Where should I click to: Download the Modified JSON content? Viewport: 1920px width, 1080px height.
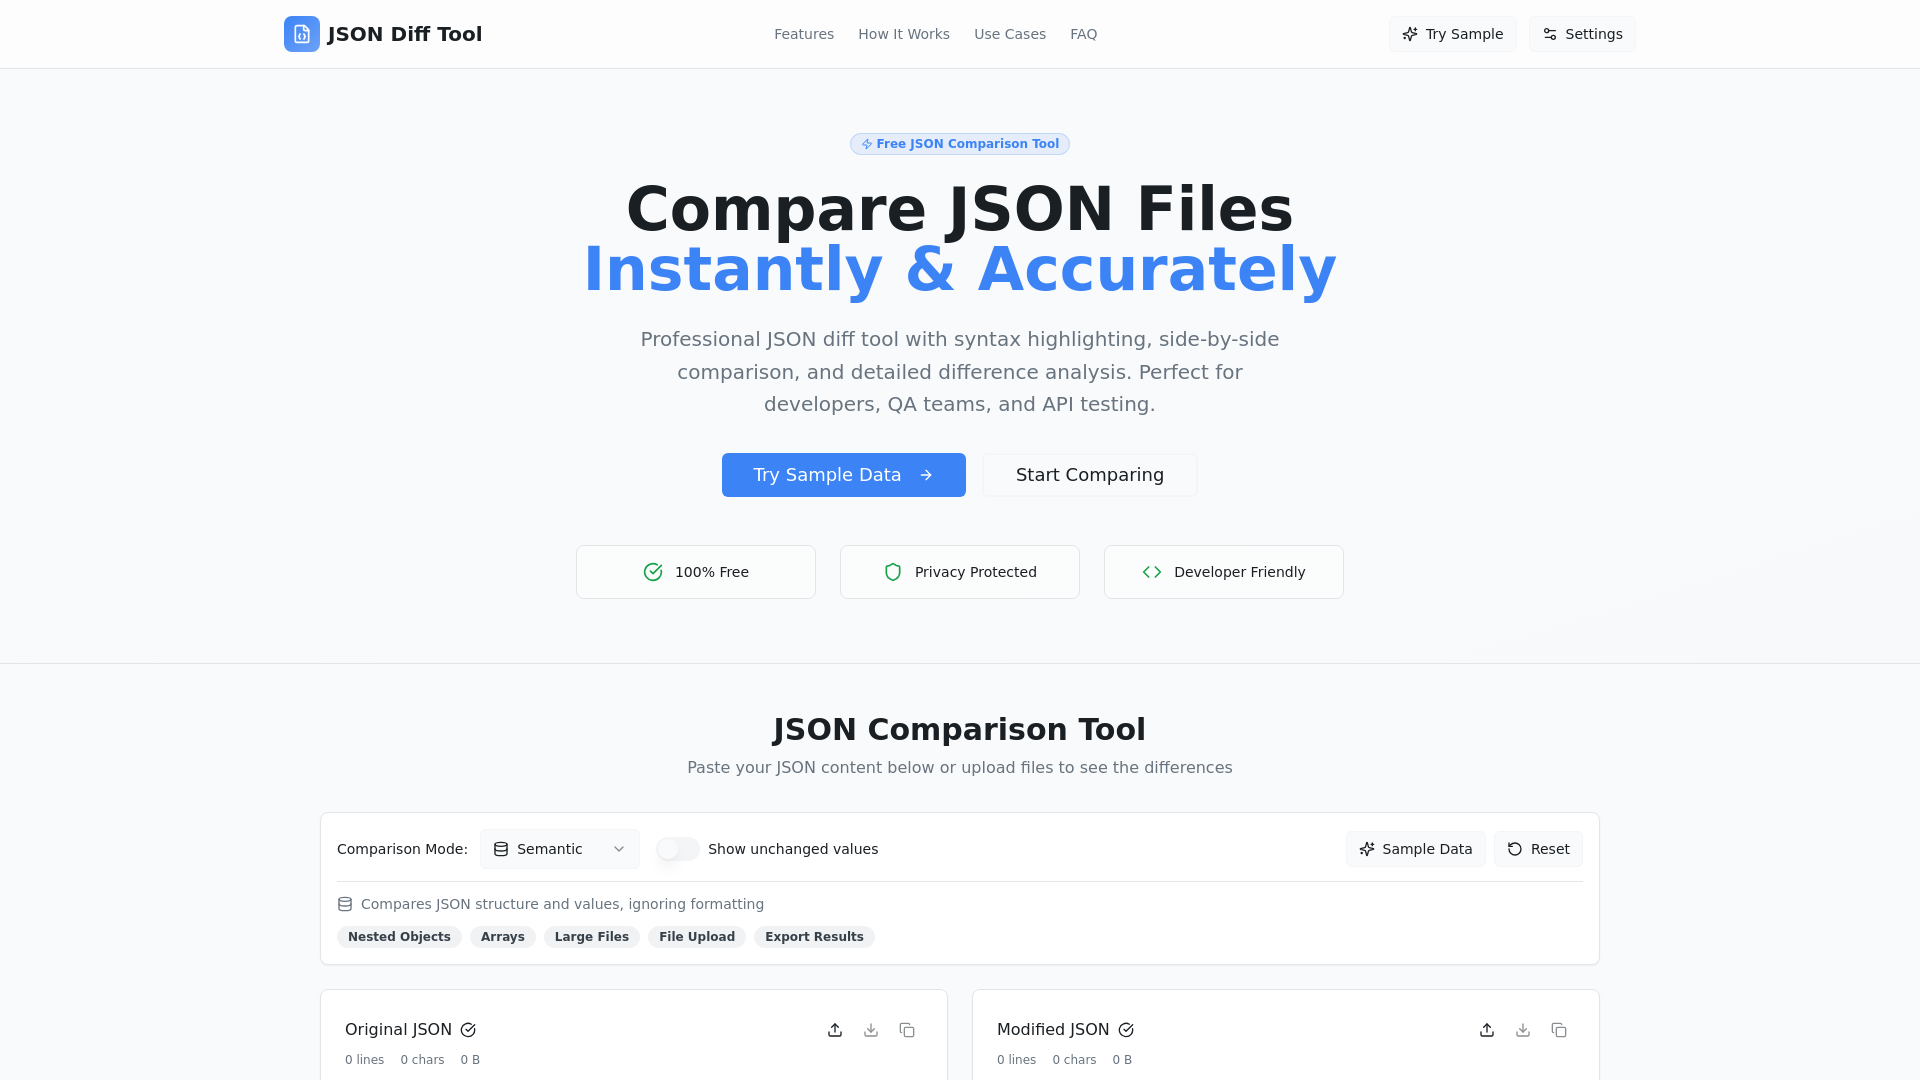1523,1029
